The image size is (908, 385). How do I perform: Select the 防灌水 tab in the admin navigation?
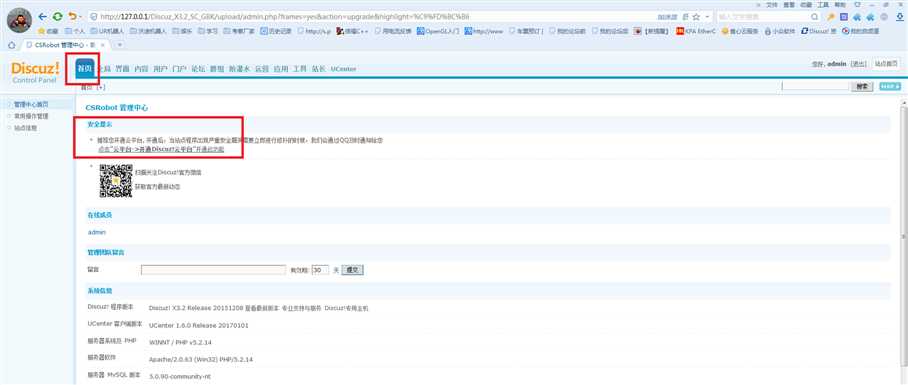(239, 69)
